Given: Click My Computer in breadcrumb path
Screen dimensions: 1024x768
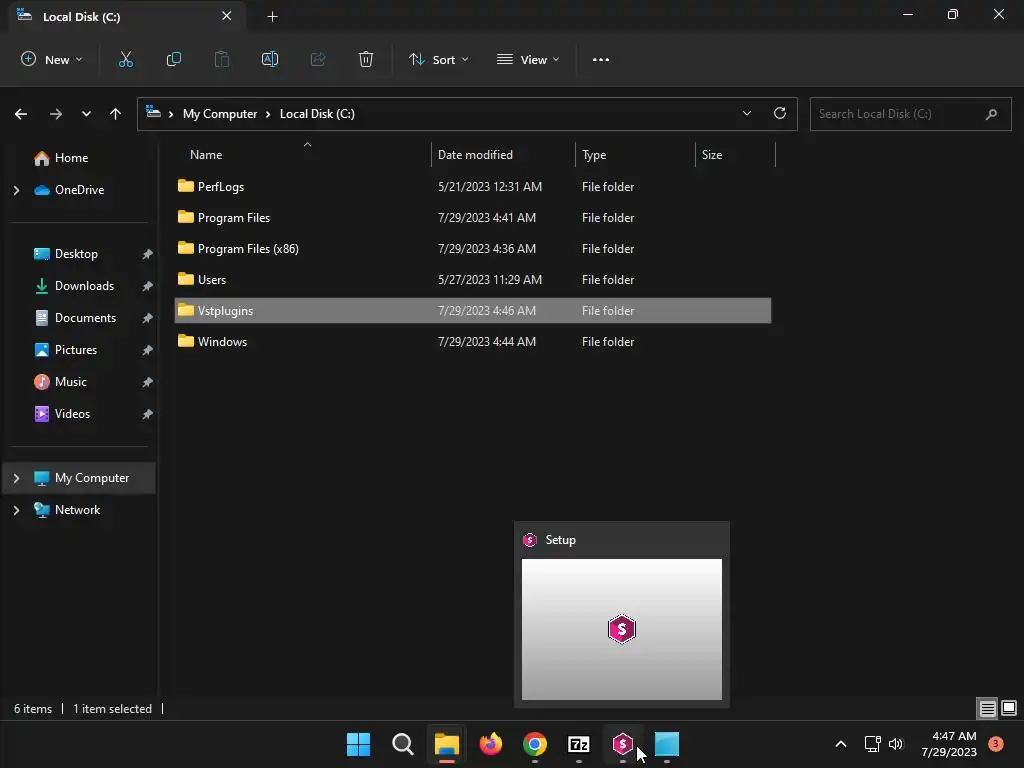Looking at the screenshot, I should 220,114.
